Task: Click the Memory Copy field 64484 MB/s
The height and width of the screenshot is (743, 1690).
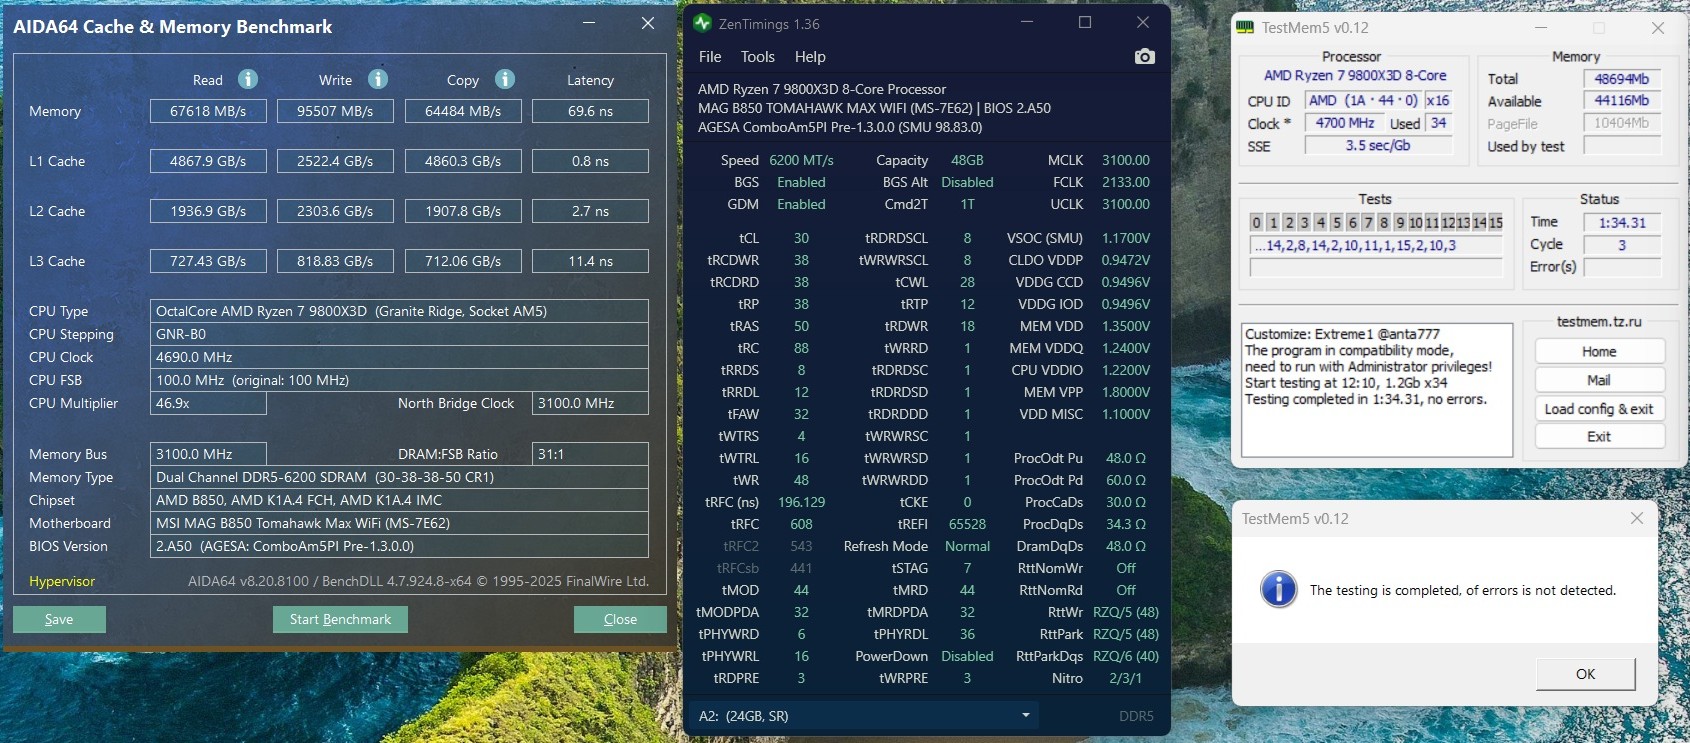Action: pos(463,111)
